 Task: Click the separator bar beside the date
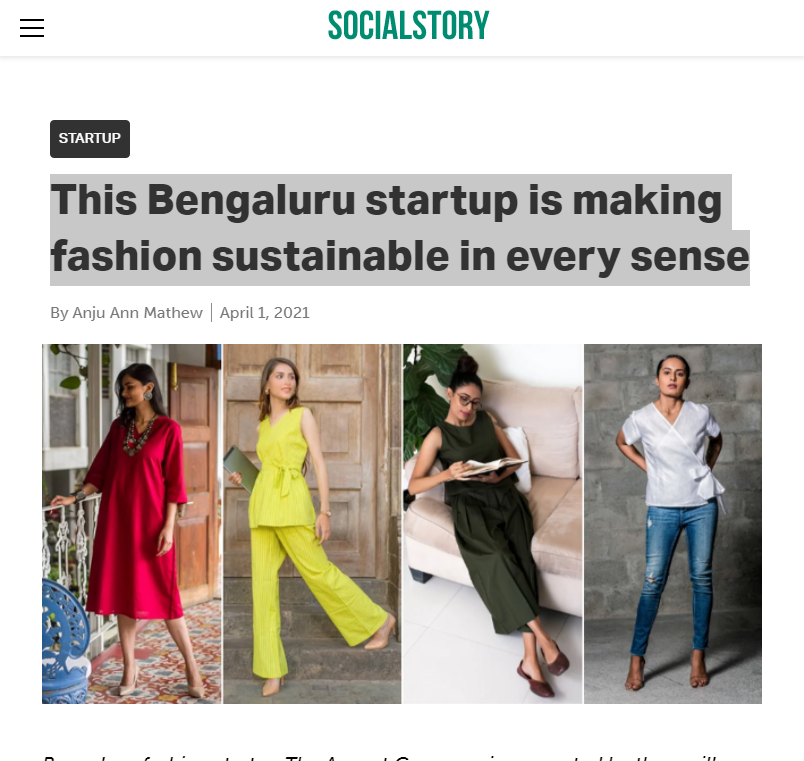(x=213, y=311)
